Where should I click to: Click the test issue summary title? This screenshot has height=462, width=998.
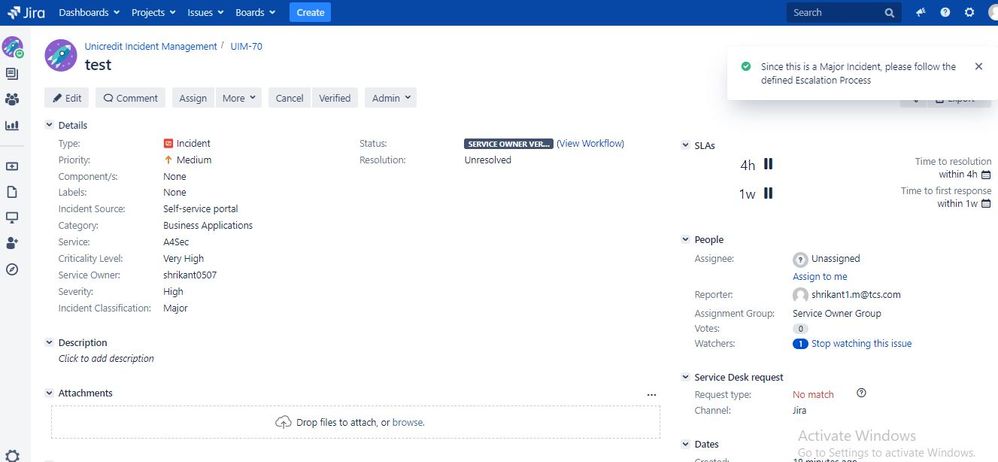[x=98, y=64]
